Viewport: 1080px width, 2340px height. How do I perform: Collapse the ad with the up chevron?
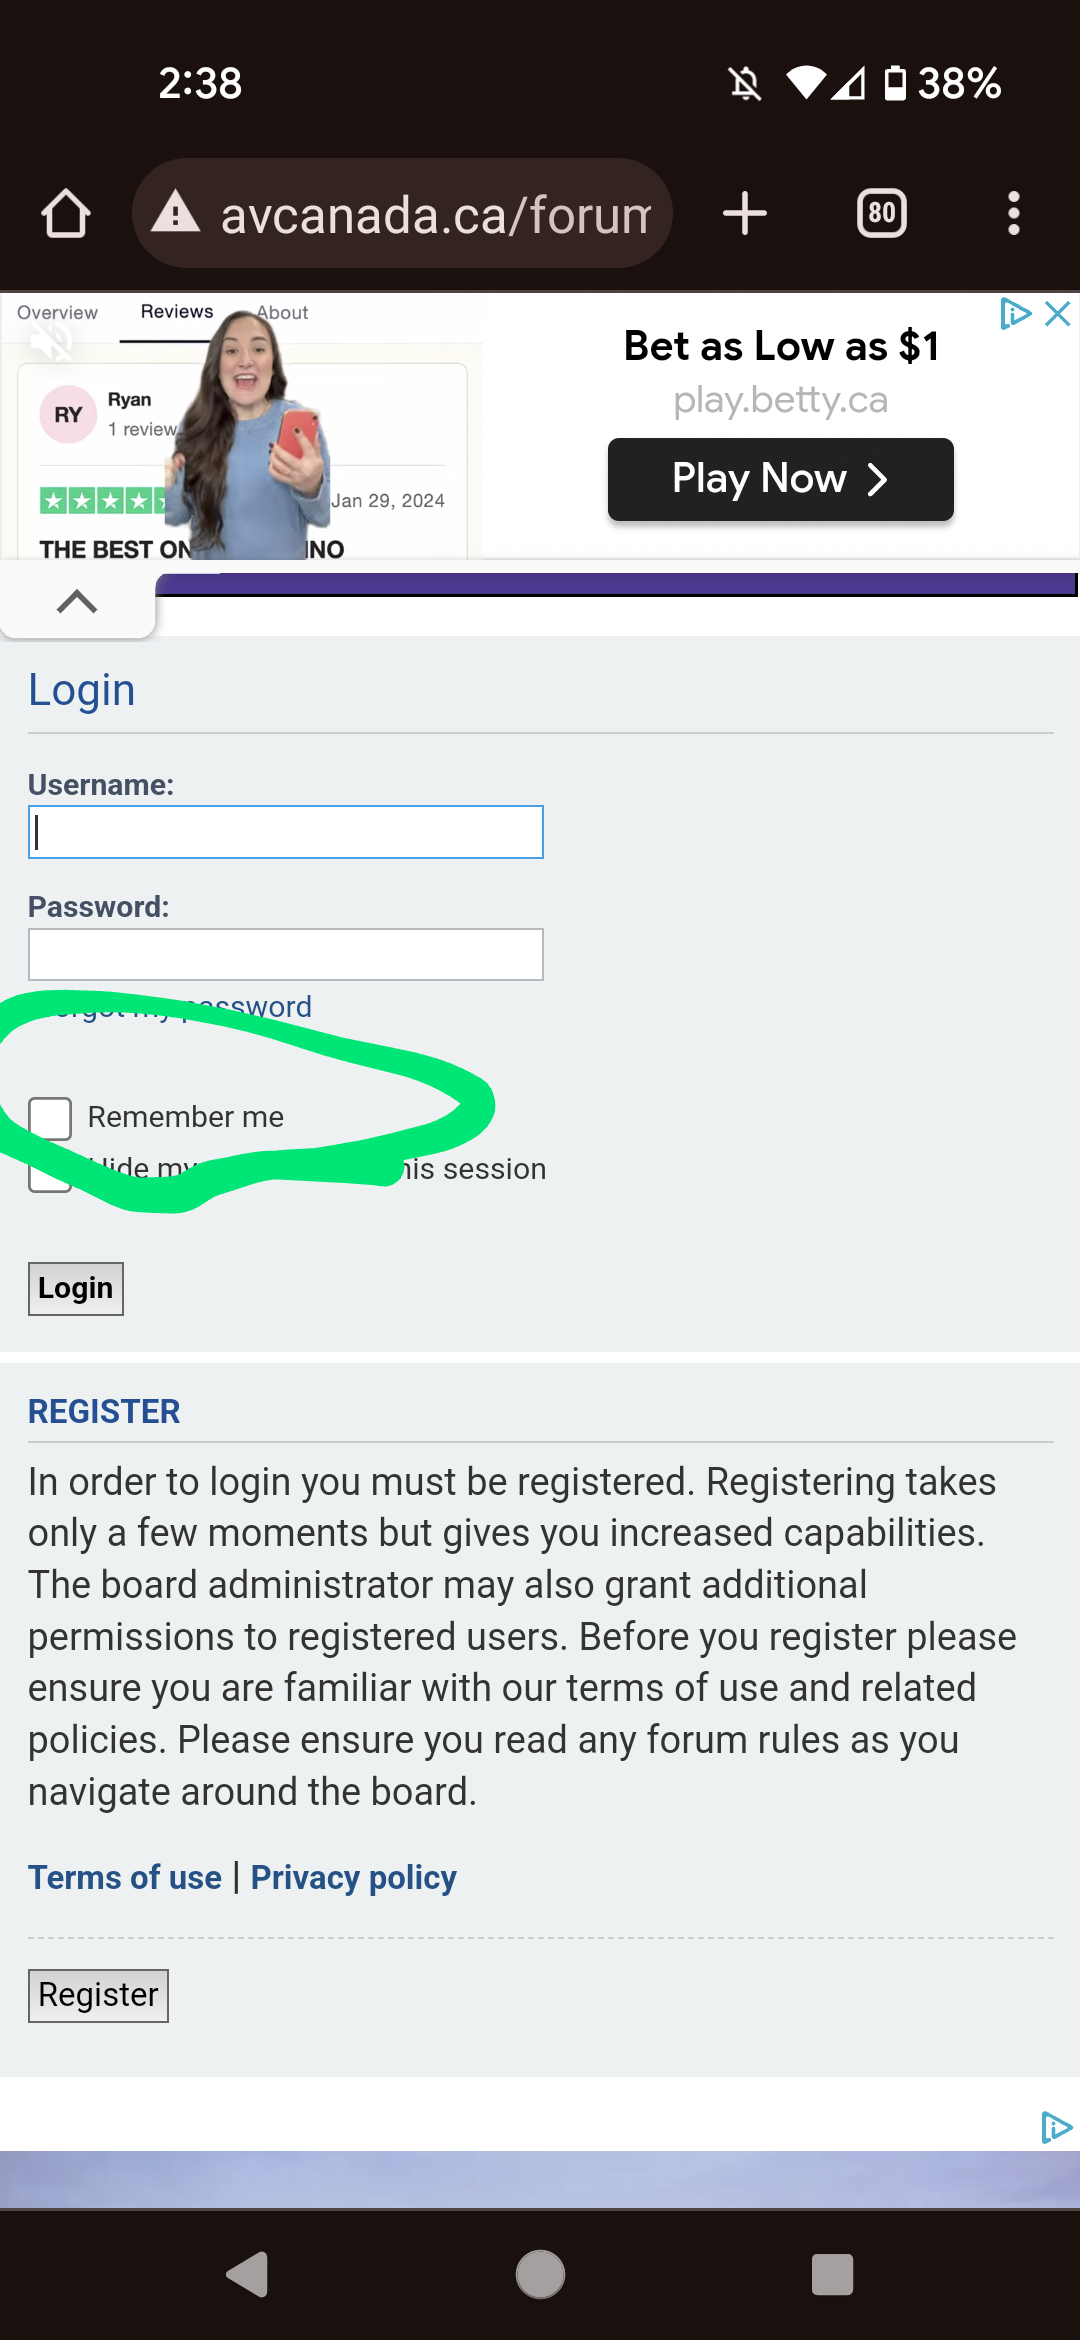coord(77,602)
